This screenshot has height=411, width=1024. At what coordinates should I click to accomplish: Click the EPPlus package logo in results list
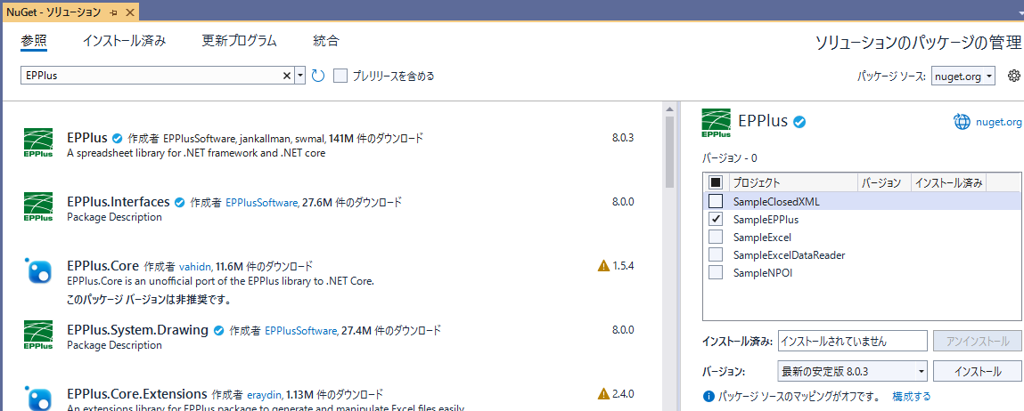(38, 143)
